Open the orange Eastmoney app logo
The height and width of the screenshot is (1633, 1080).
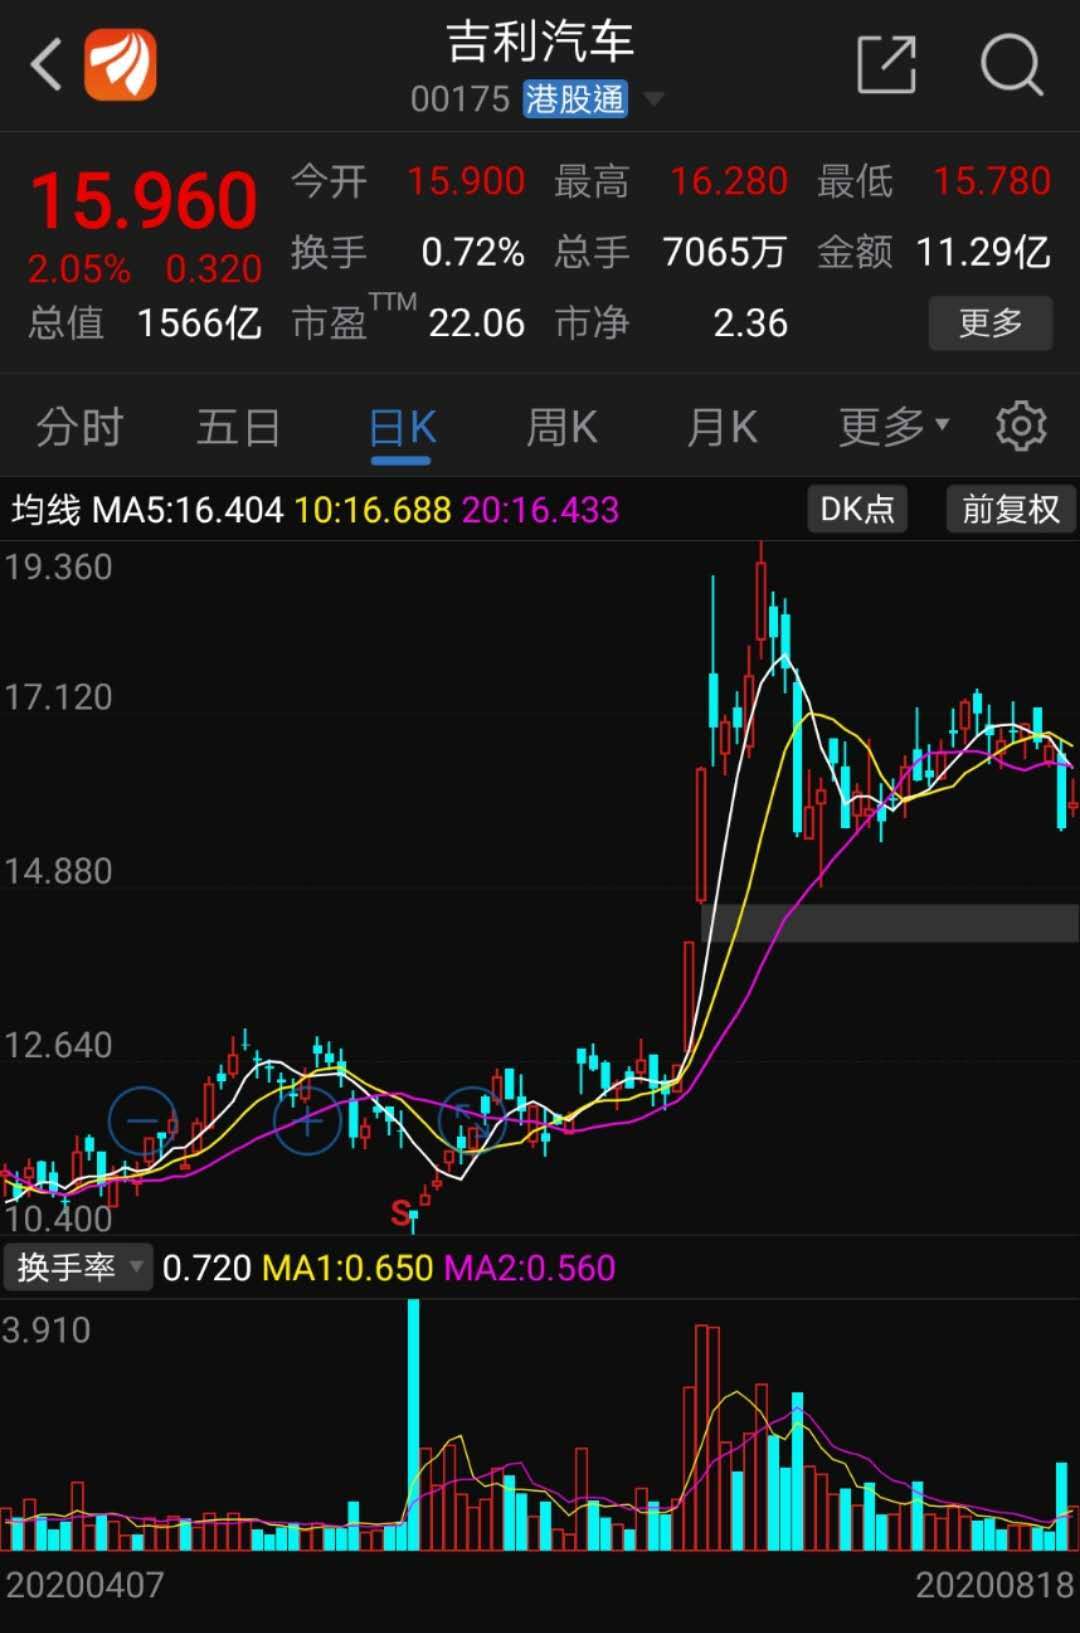point(120,65)
